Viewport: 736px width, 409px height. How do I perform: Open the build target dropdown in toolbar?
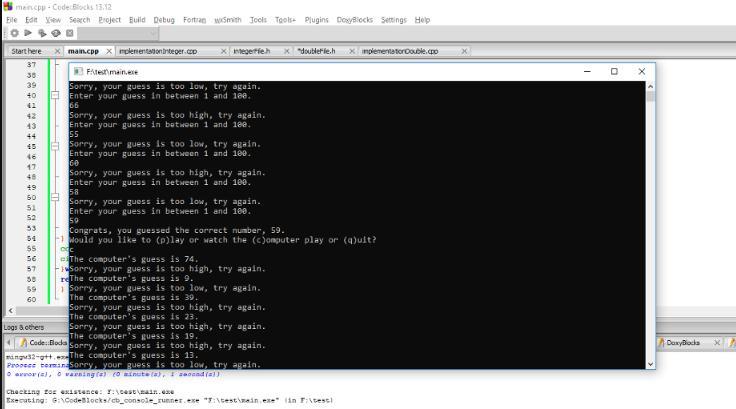click(x=118, y=33)
